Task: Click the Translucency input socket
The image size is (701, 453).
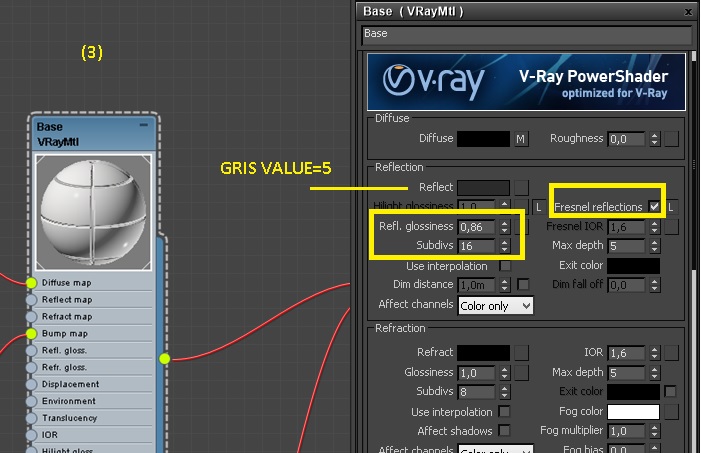Action: click(31, 418)
